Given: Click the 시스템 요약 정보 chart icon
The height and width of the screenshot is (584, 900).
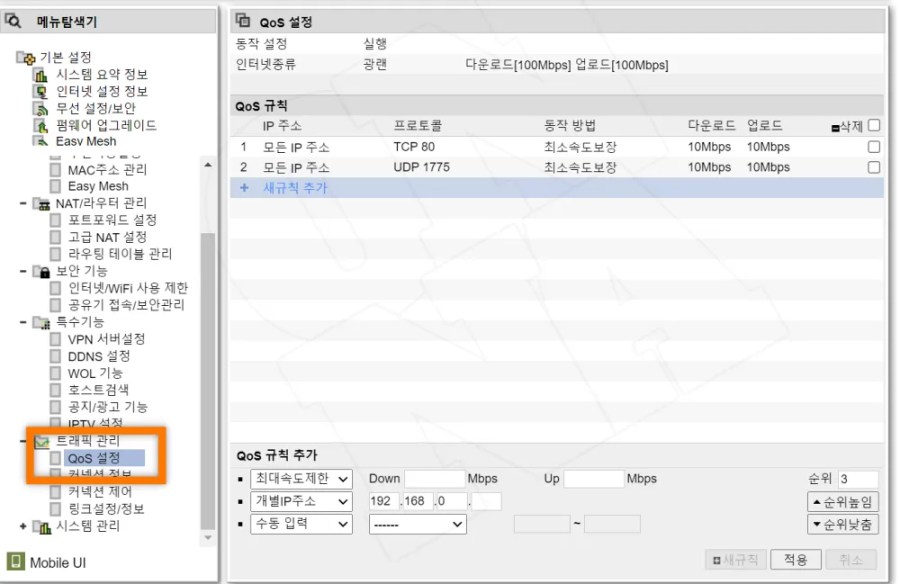Looking at the screenshot, I should point(43,75).
